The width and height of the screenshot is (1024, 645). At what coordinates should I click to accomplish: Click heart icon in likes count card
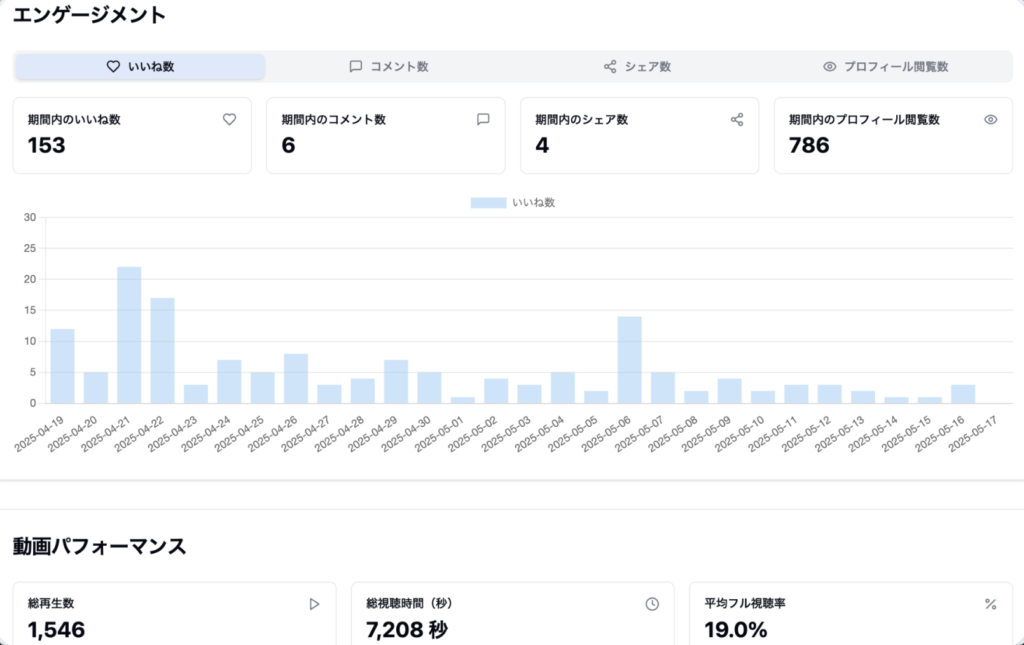(229, 119)
